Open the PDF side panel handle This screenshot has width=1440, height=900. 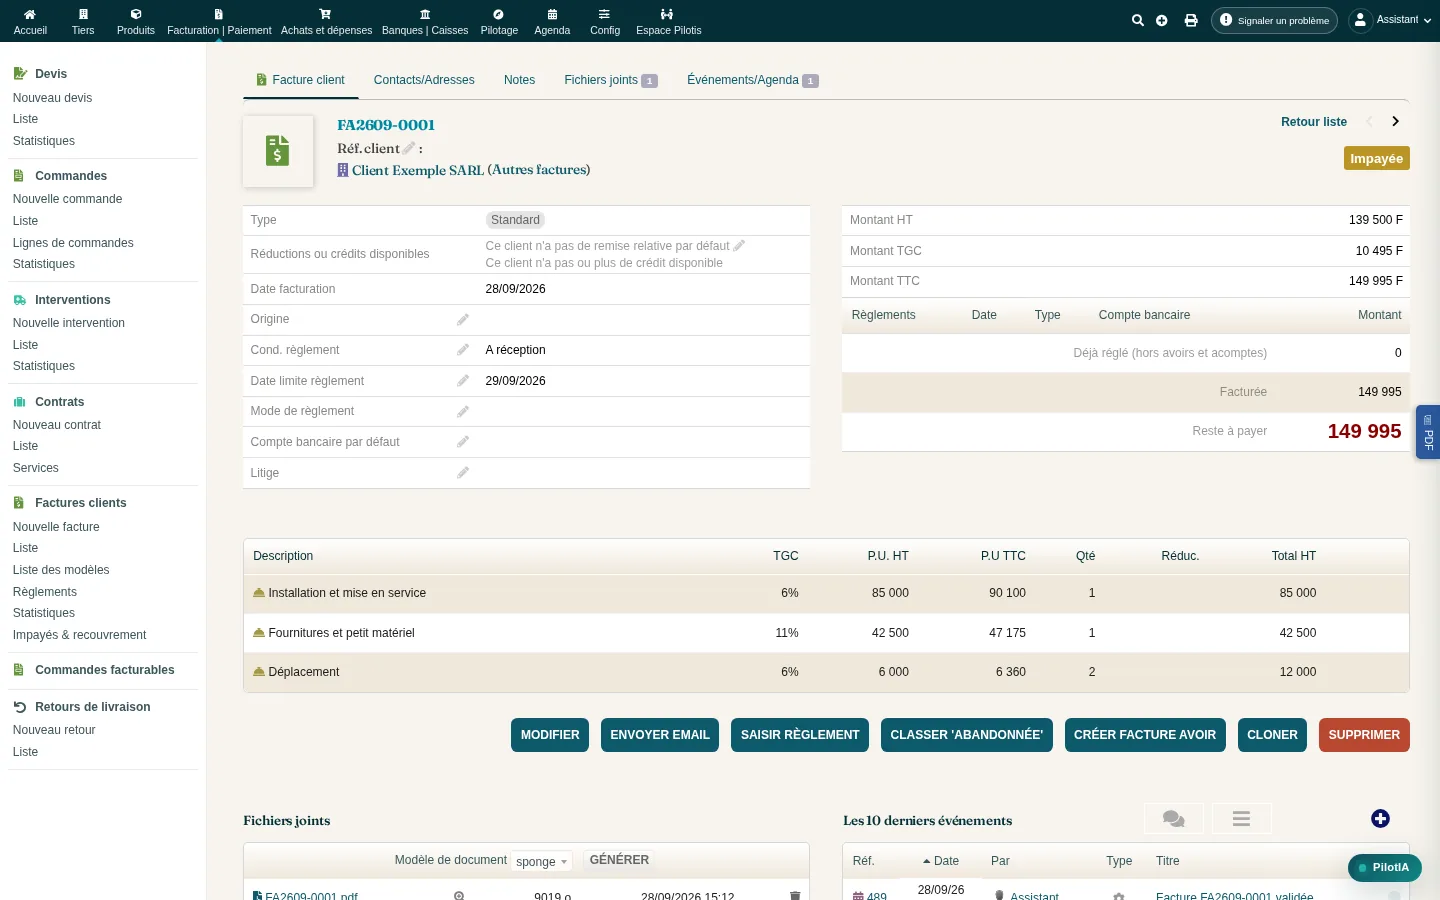click(1428, 432)
